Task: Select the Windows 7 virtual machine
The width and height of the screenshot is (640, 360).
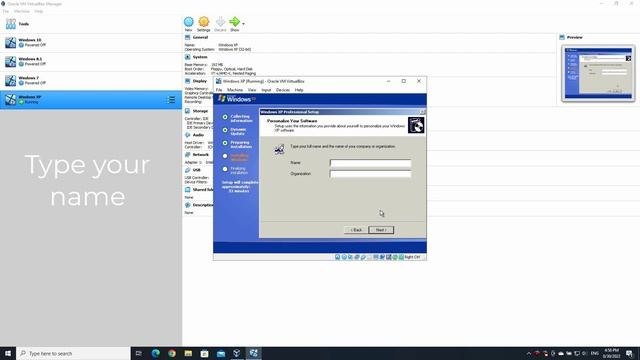Action: [91, 80]
